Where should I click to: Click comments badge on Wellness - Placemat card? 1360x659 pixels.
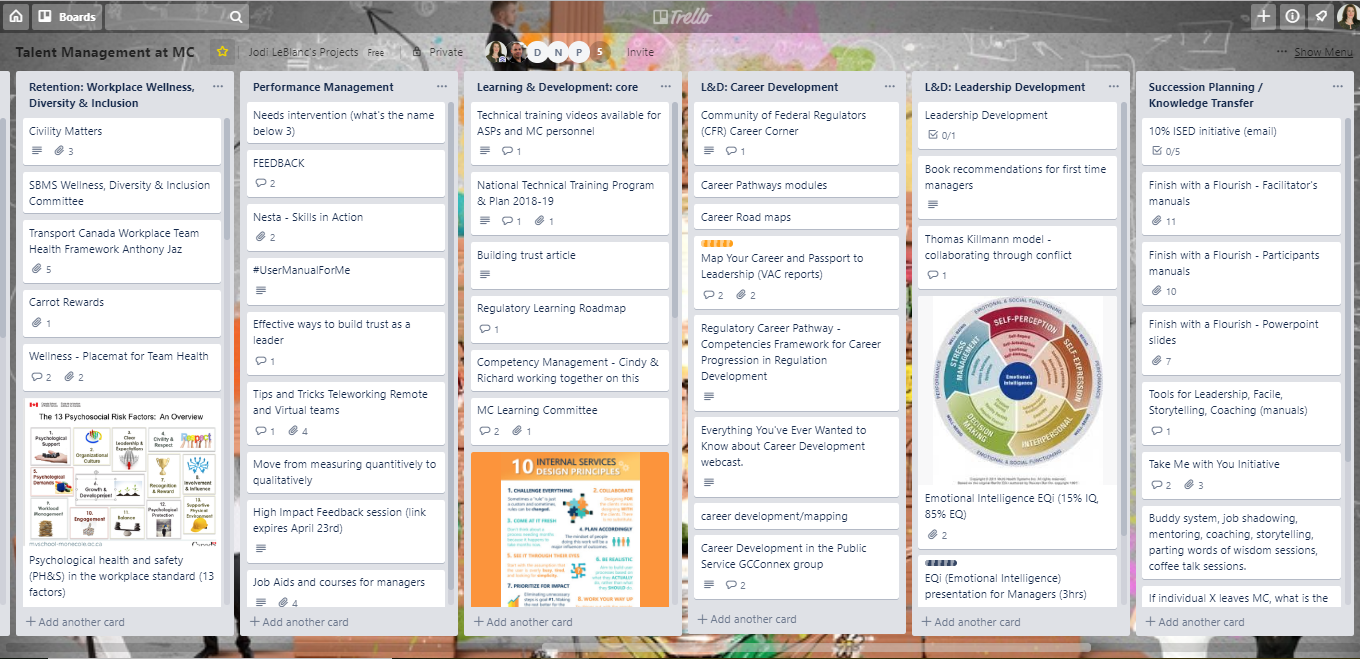pos(41,377)
